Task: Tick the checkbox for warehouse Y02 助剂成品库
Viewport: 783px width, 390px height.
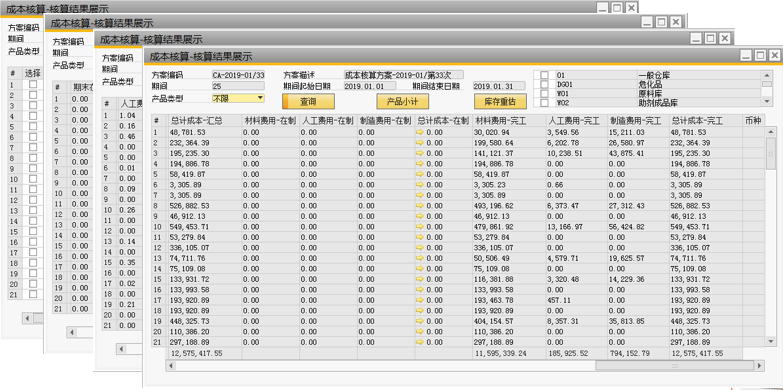Action: point(544,102)
